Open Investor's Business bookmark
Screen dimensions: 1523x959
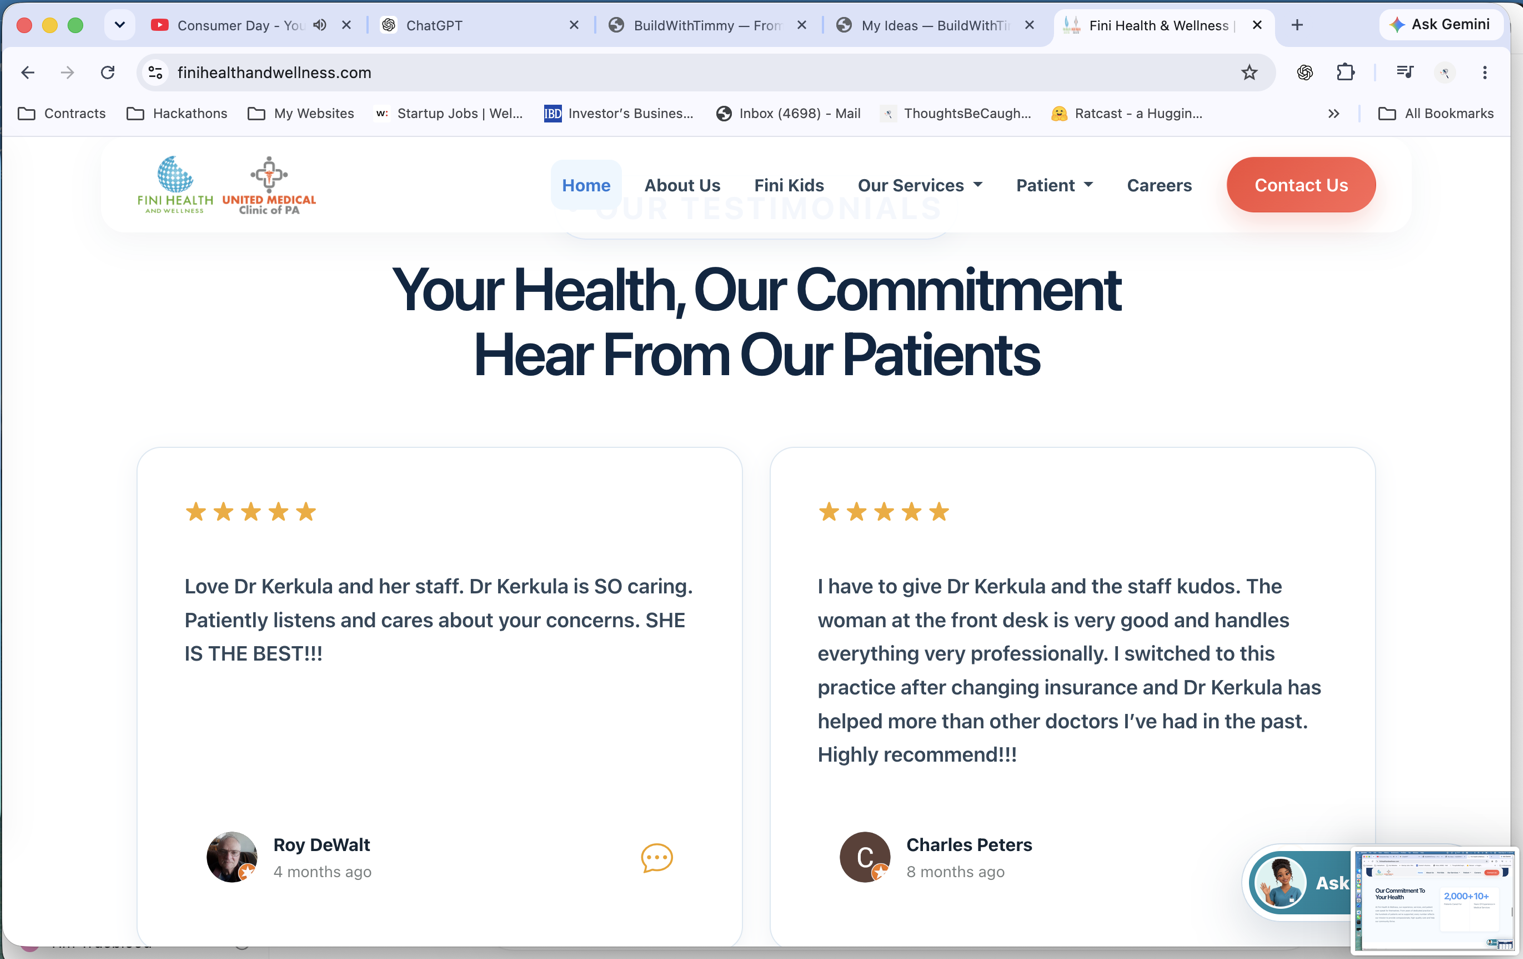click(619, 113)
